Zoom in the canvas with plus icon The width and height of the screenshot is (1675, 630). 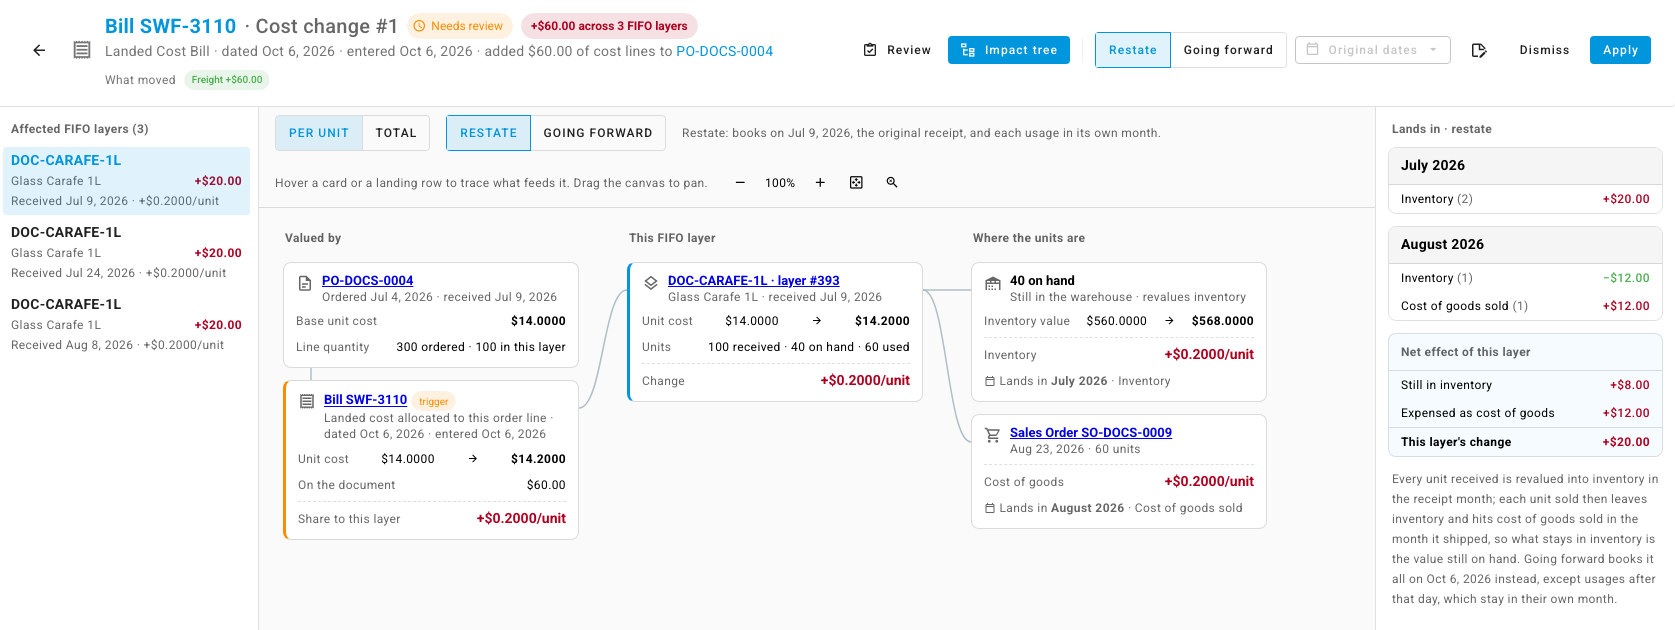[820, 183]
